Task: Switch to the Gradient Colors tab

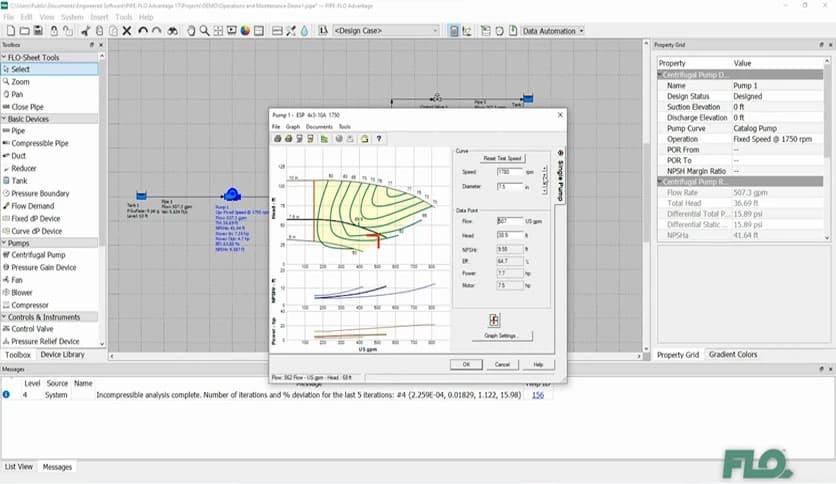Action: pyautogui.click(x=733, y=354)
